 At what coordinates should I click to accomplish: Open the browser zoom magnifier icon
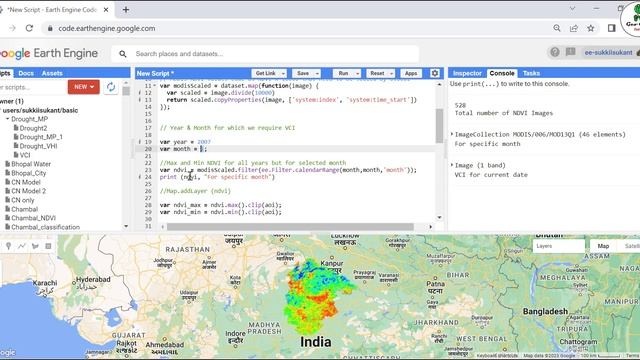[557, 28]
